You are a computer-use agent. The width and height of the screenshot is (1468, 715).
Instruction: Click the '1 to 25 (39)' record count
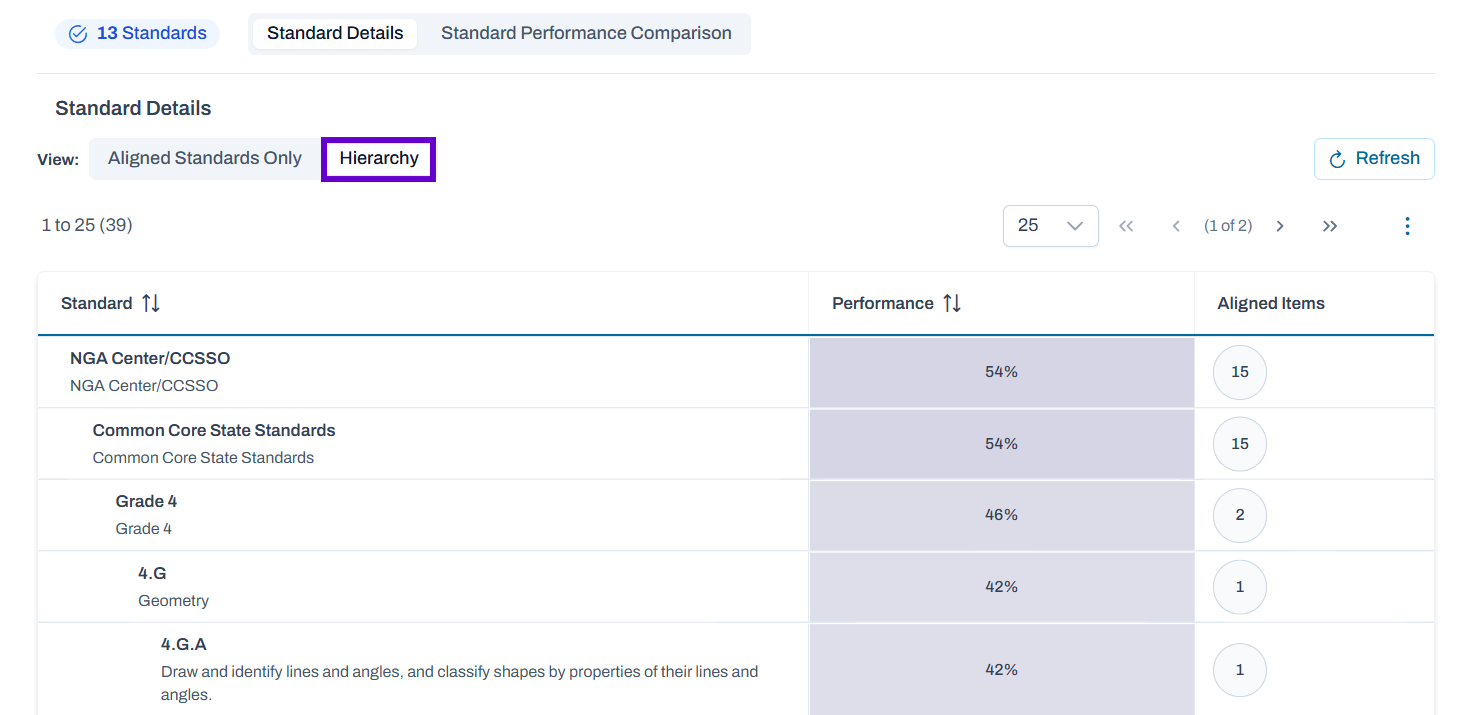click(x=87, y=225)
